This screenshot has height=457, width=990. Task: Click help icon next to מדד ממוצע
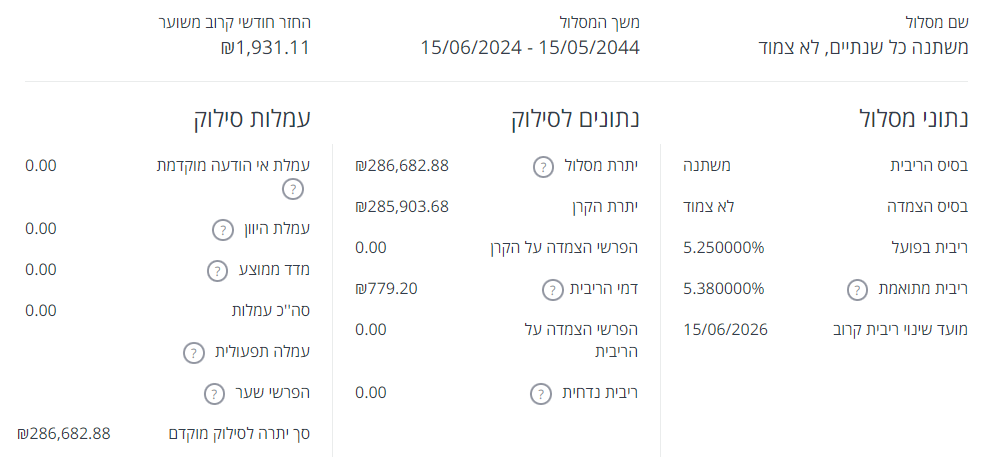pyautogui.click(x=217, y=270)
